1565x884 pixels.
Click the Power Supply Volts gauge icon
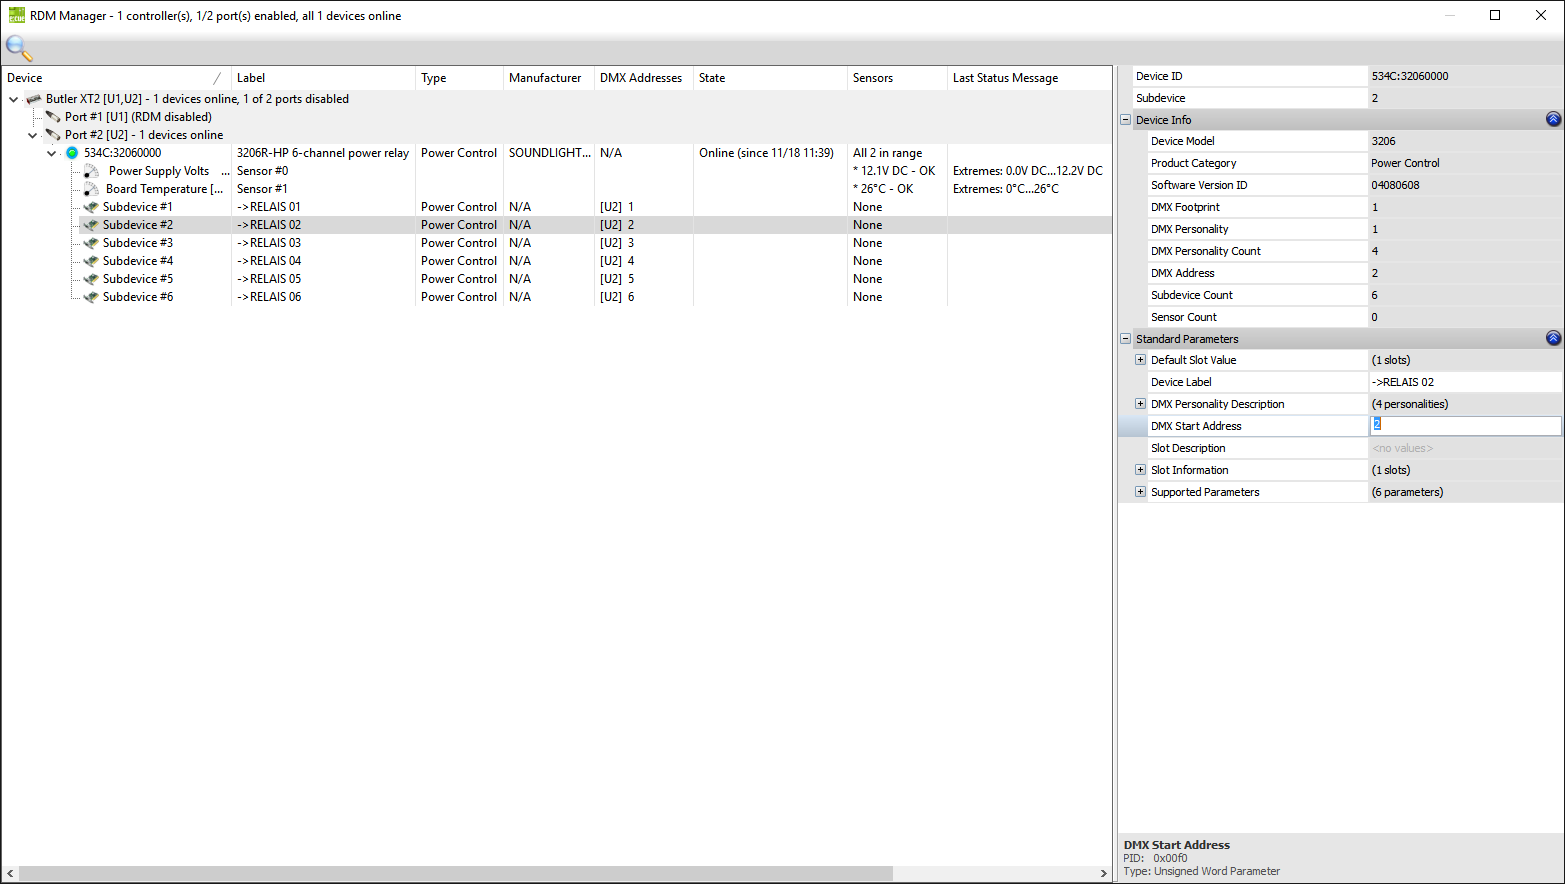pos(91,172)
